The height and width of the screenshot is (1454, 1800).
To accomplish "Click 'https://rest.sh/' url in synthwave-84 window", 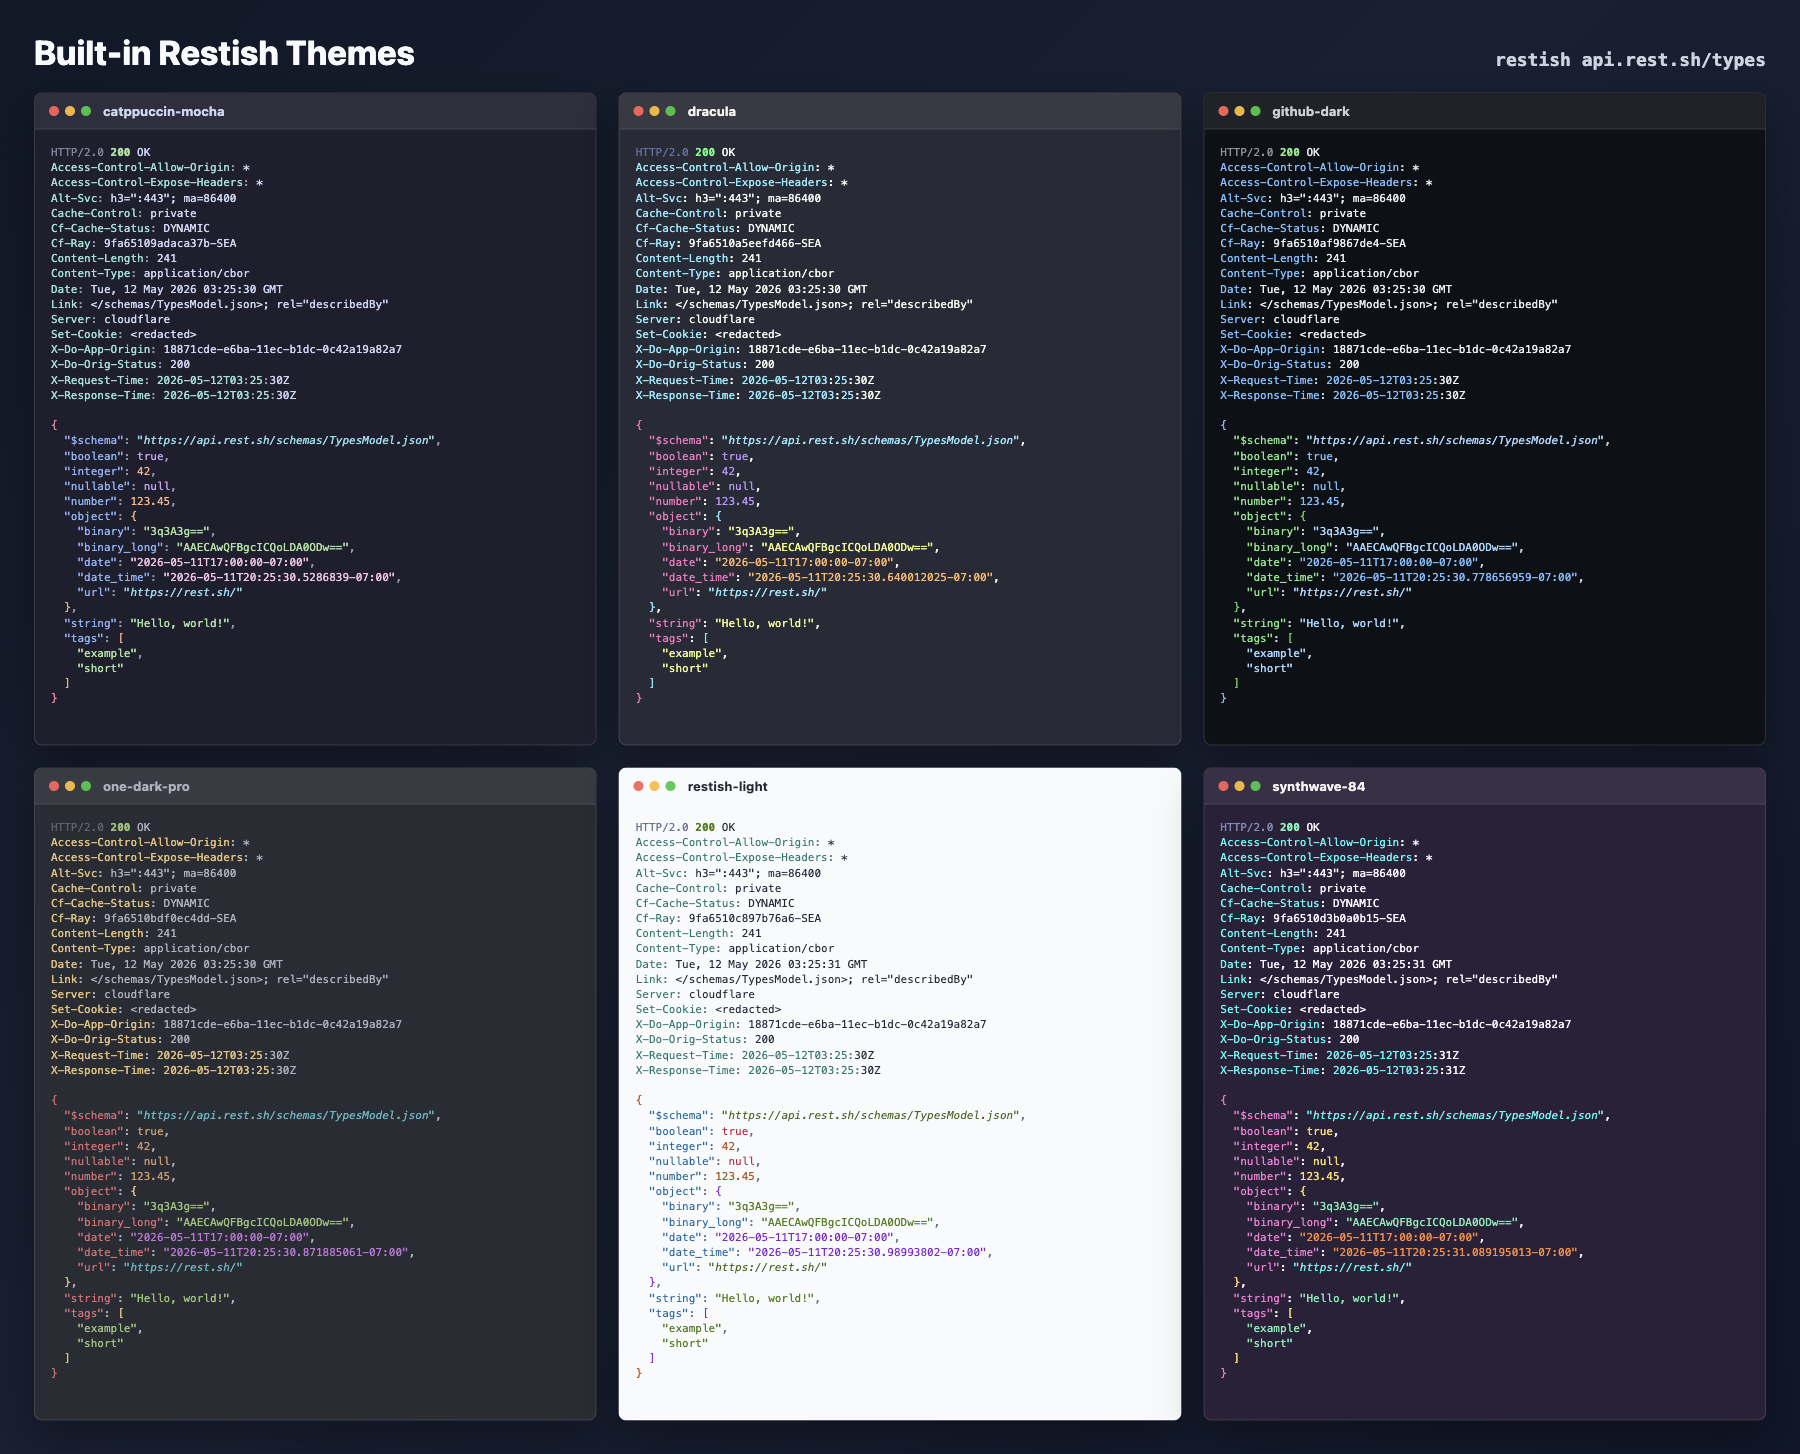I will 1352,1267.
